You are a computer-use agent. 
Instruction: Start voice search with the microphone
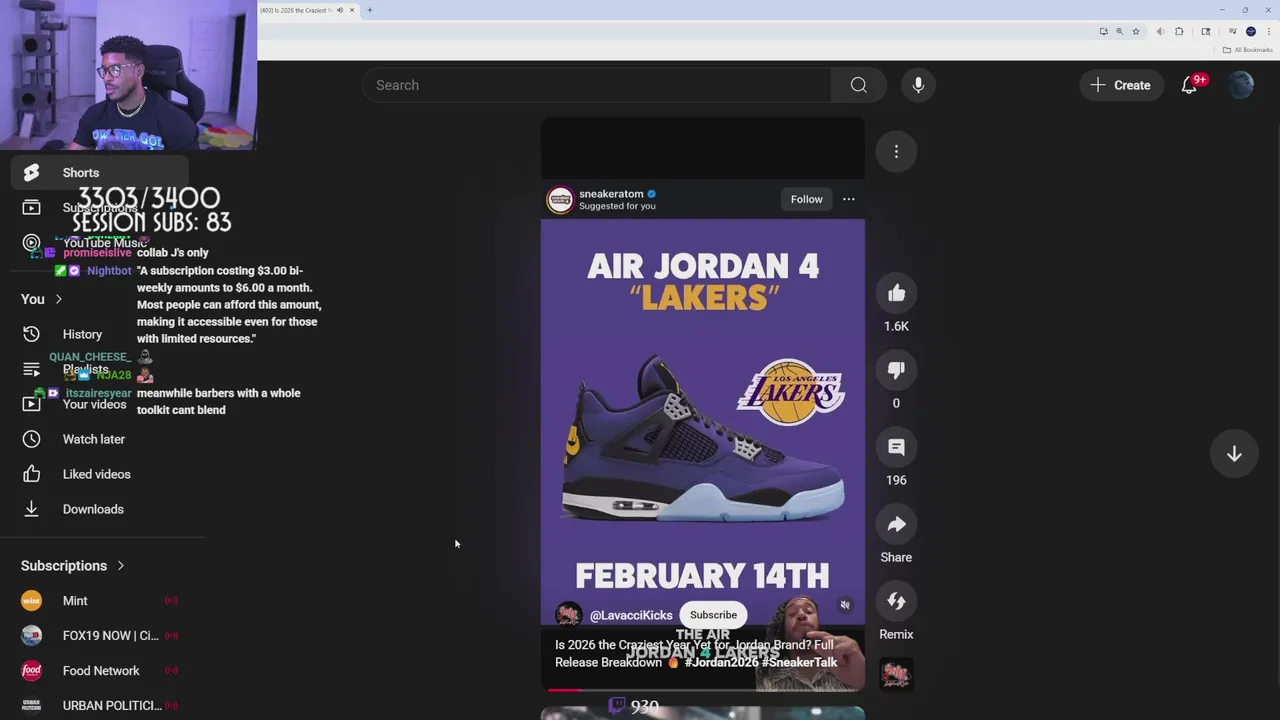pyautogui.click(x=918, y=85)
